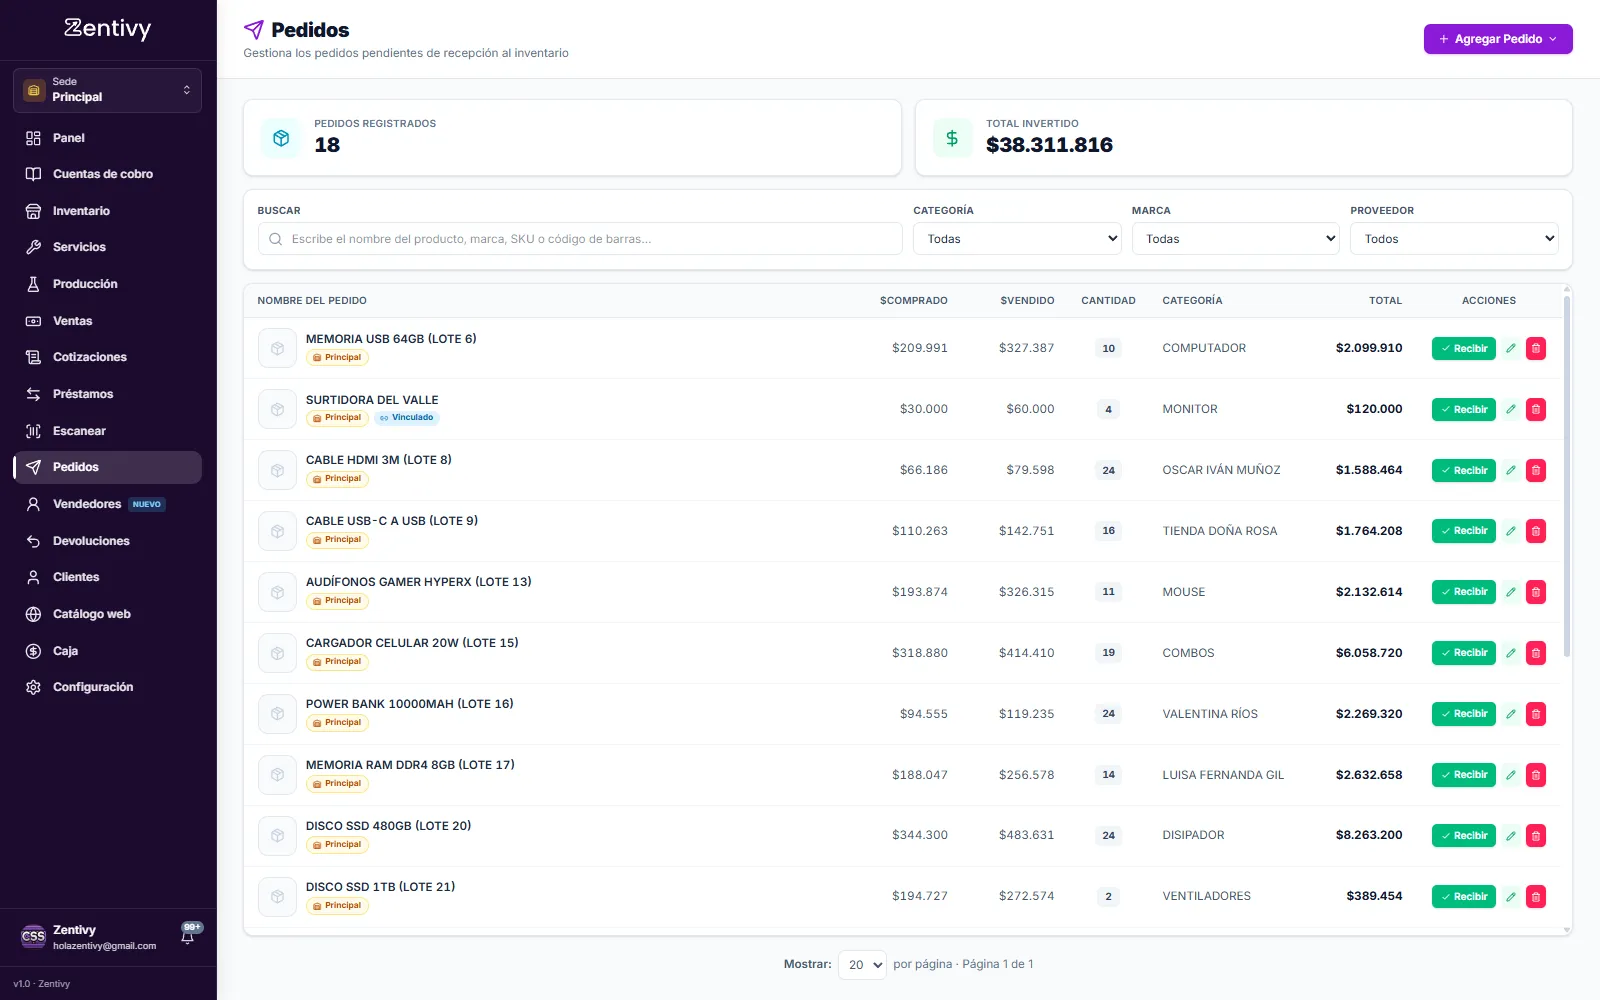Viewport: 1600px width, 1000px height.
Task: Click edit pencil for CABLE HDMI 3M
Action: (1511, 470)
